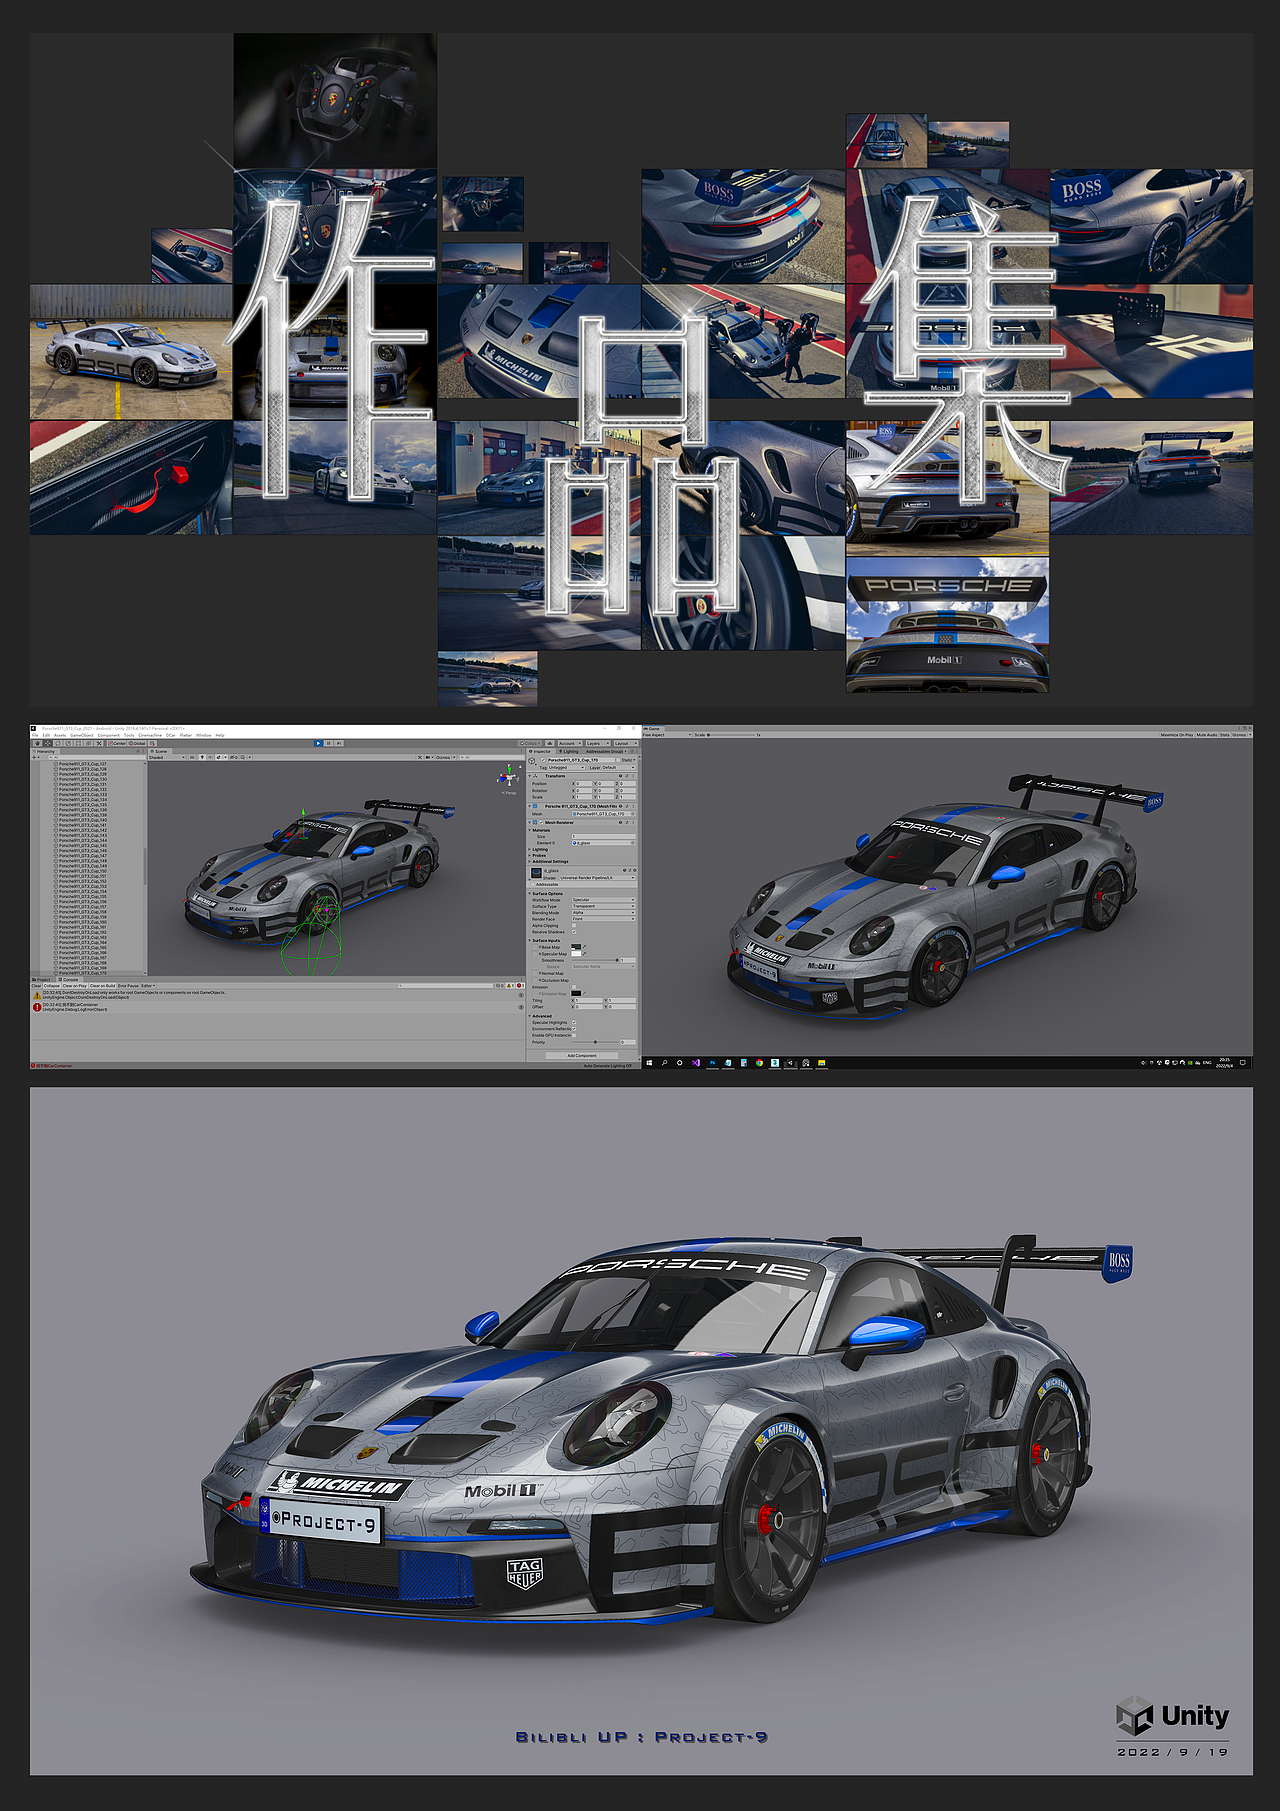Viewport: 1280px width, 1811px height.
Task: Toggle scene lighting bulb icon
Action: [x=202, y=757]
